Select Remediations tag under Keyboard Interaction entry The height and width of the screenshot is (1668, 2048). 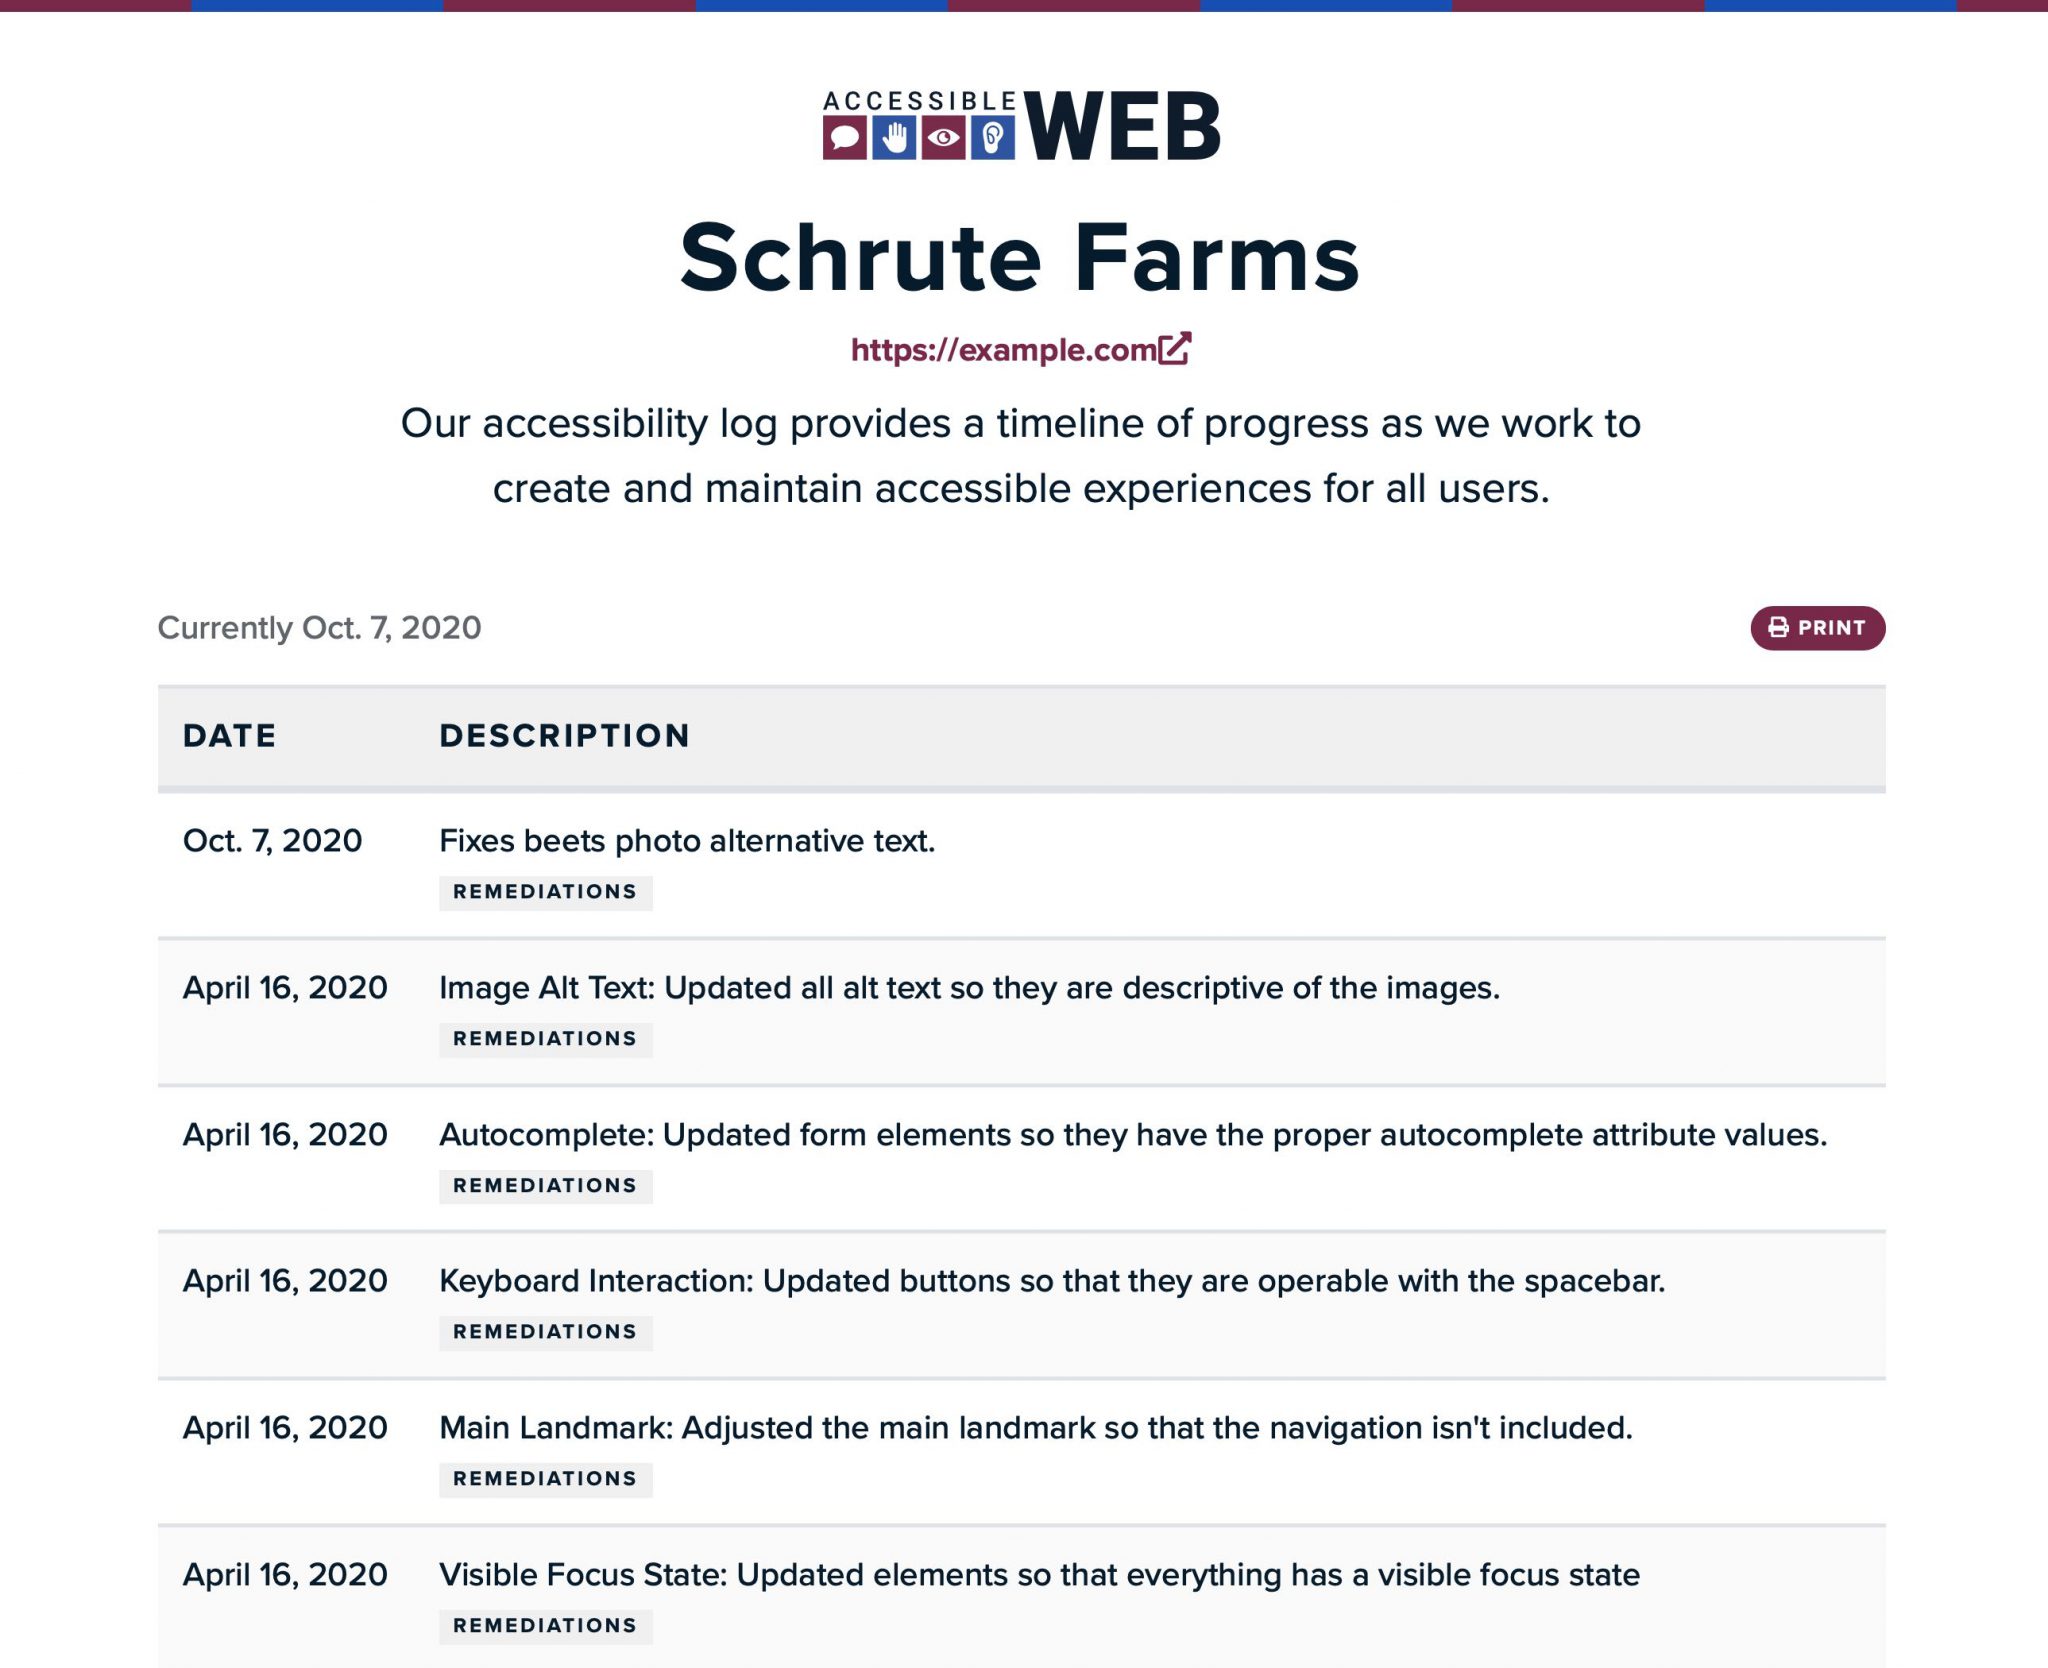tap(545, 1332)
